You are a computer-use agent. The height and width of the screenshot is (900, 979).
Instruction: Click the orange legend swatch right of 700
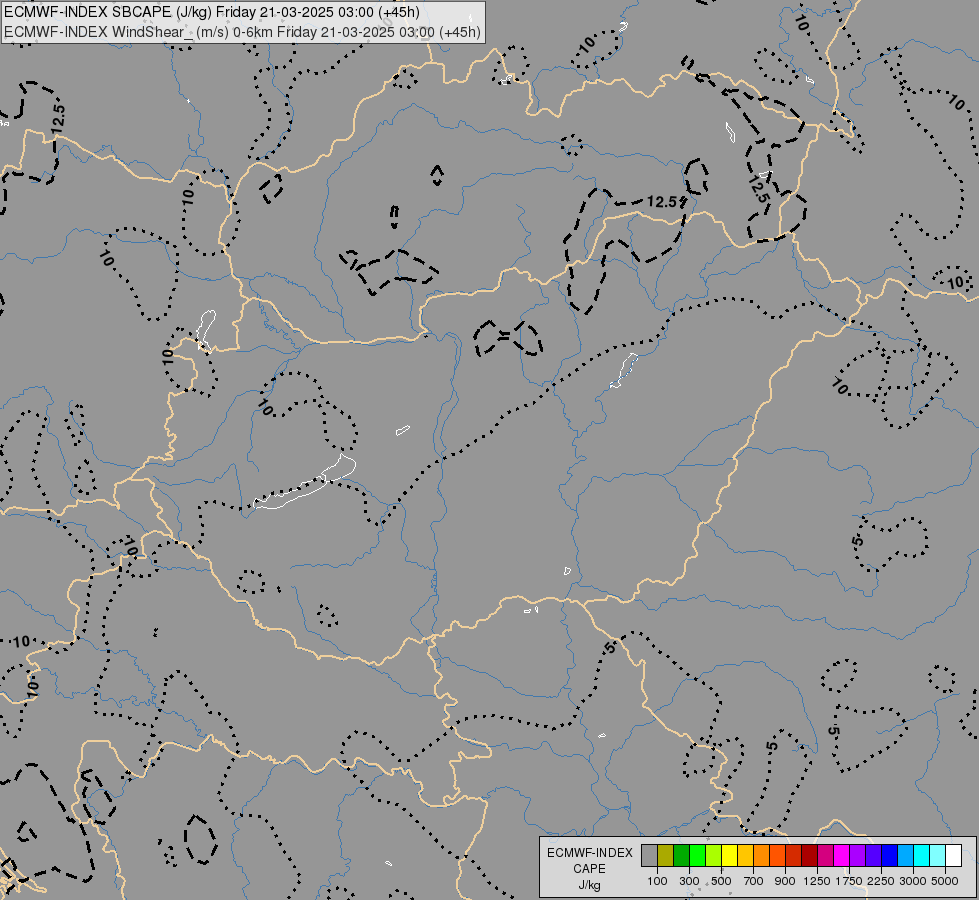tap(762, 855)
